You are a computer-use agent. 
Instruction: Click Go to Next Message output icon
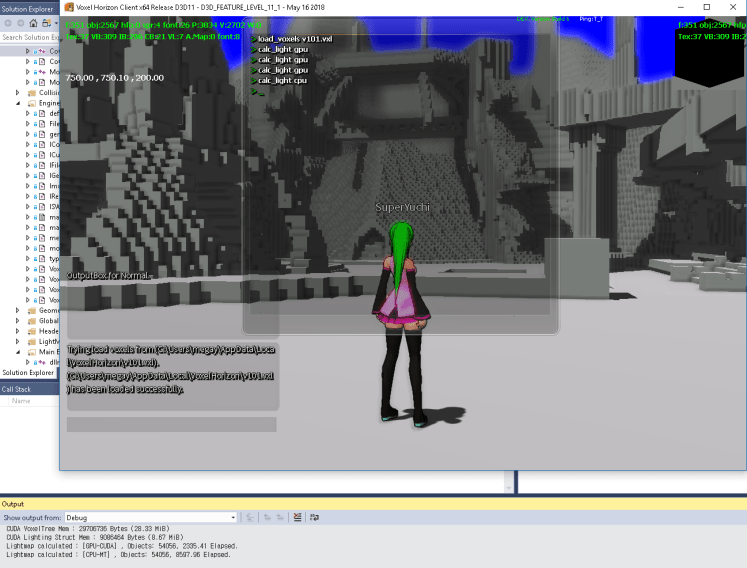coord(280,517)
